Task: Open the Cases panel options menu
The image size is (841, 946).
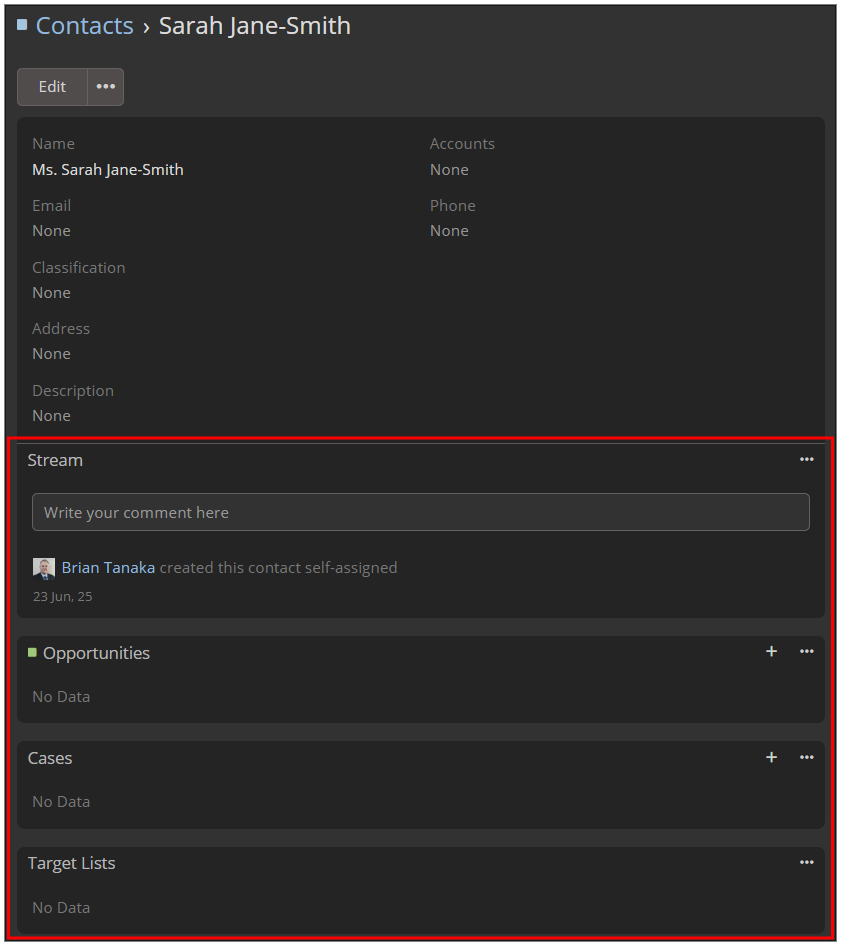Action: pos(807,757)
